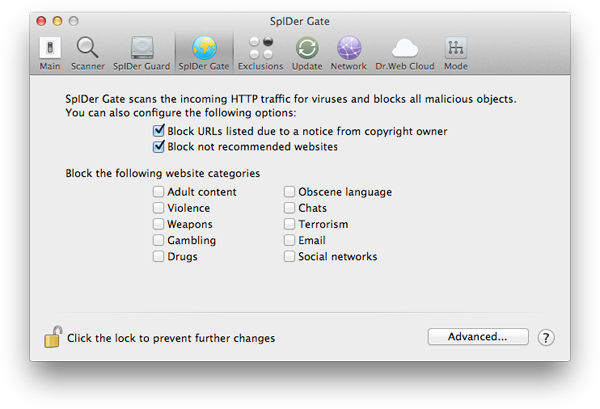Viewport: 600px width, 409px height.
Task: Switch to SpIDer Guard pane
Action: pyautogui.click(x=142, y=54)
